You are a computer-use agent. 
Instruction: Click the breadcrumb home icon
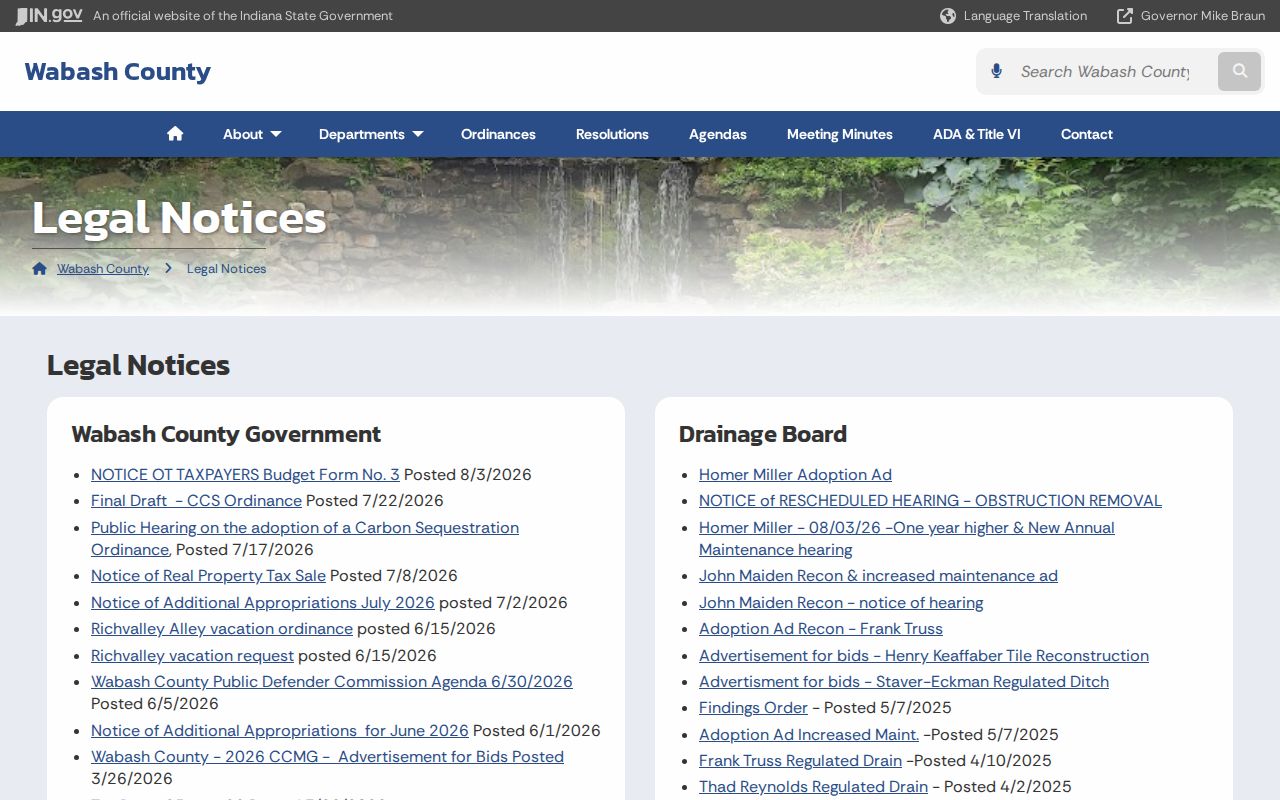tap(40, 268)
